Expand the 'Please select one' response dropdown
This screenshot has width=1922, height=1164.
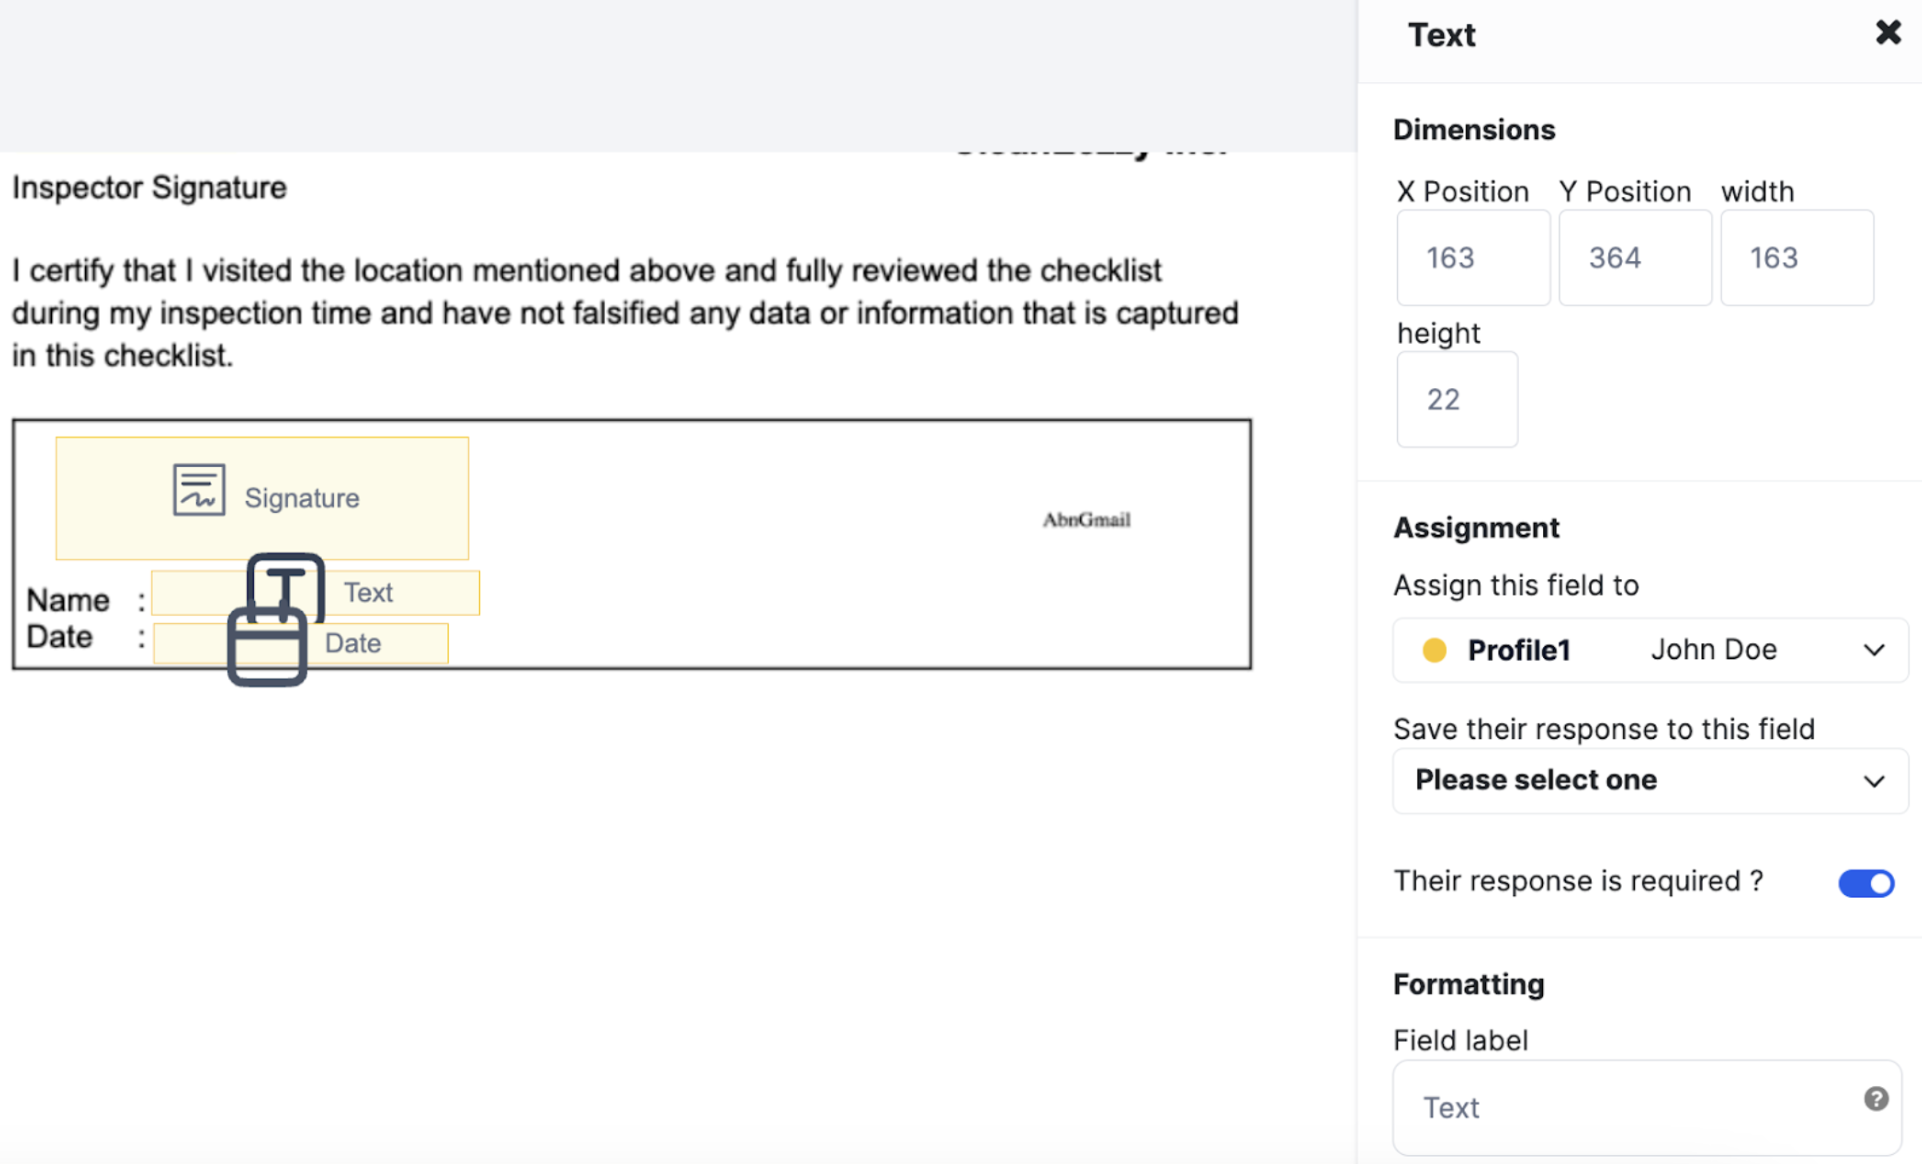point(1649,781)
